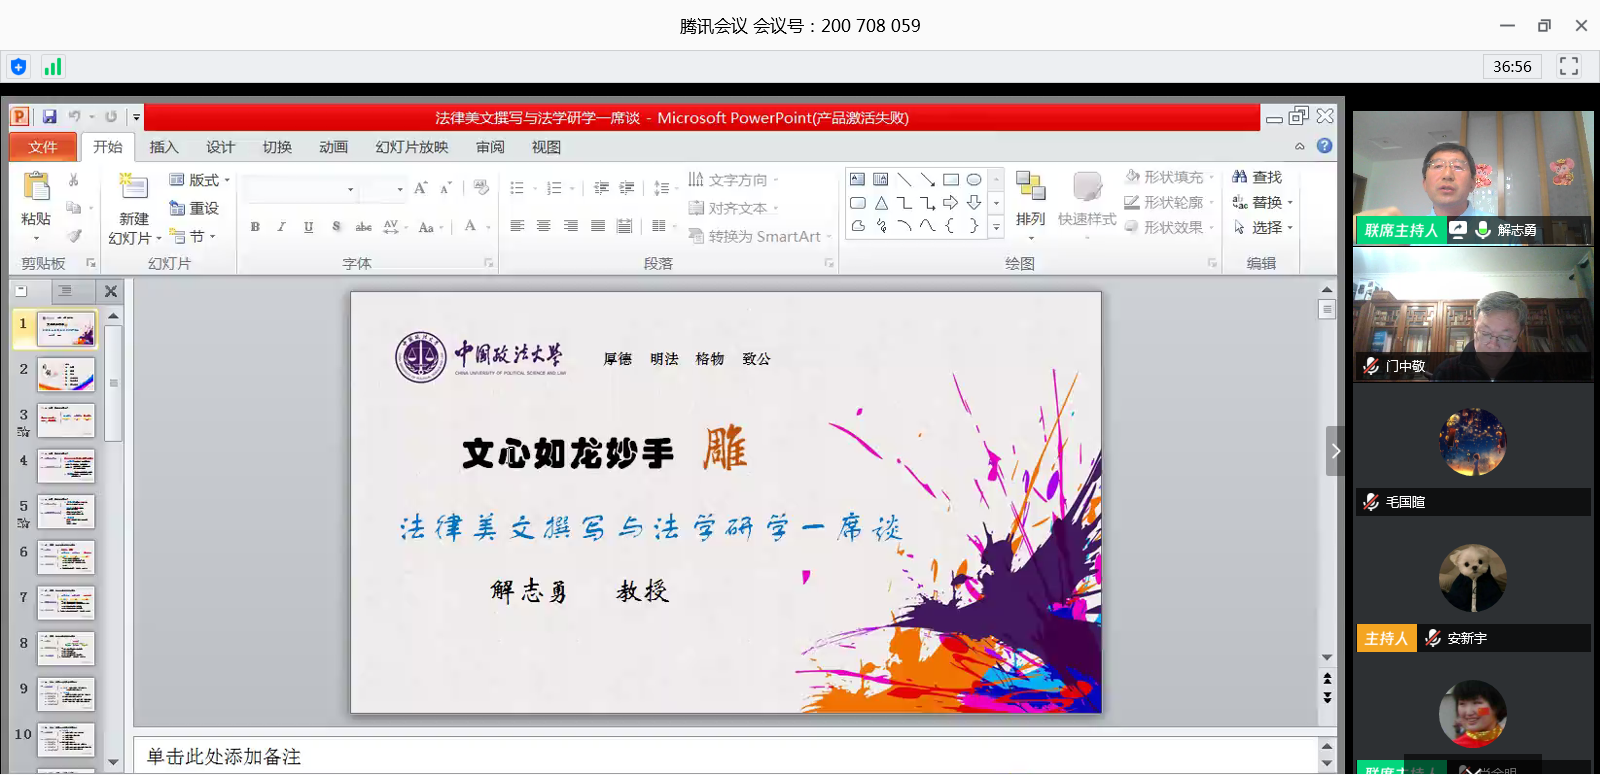Click the 查找 find button
This screenshot has height=775, width=1600.
click(x=1257, y=177)
